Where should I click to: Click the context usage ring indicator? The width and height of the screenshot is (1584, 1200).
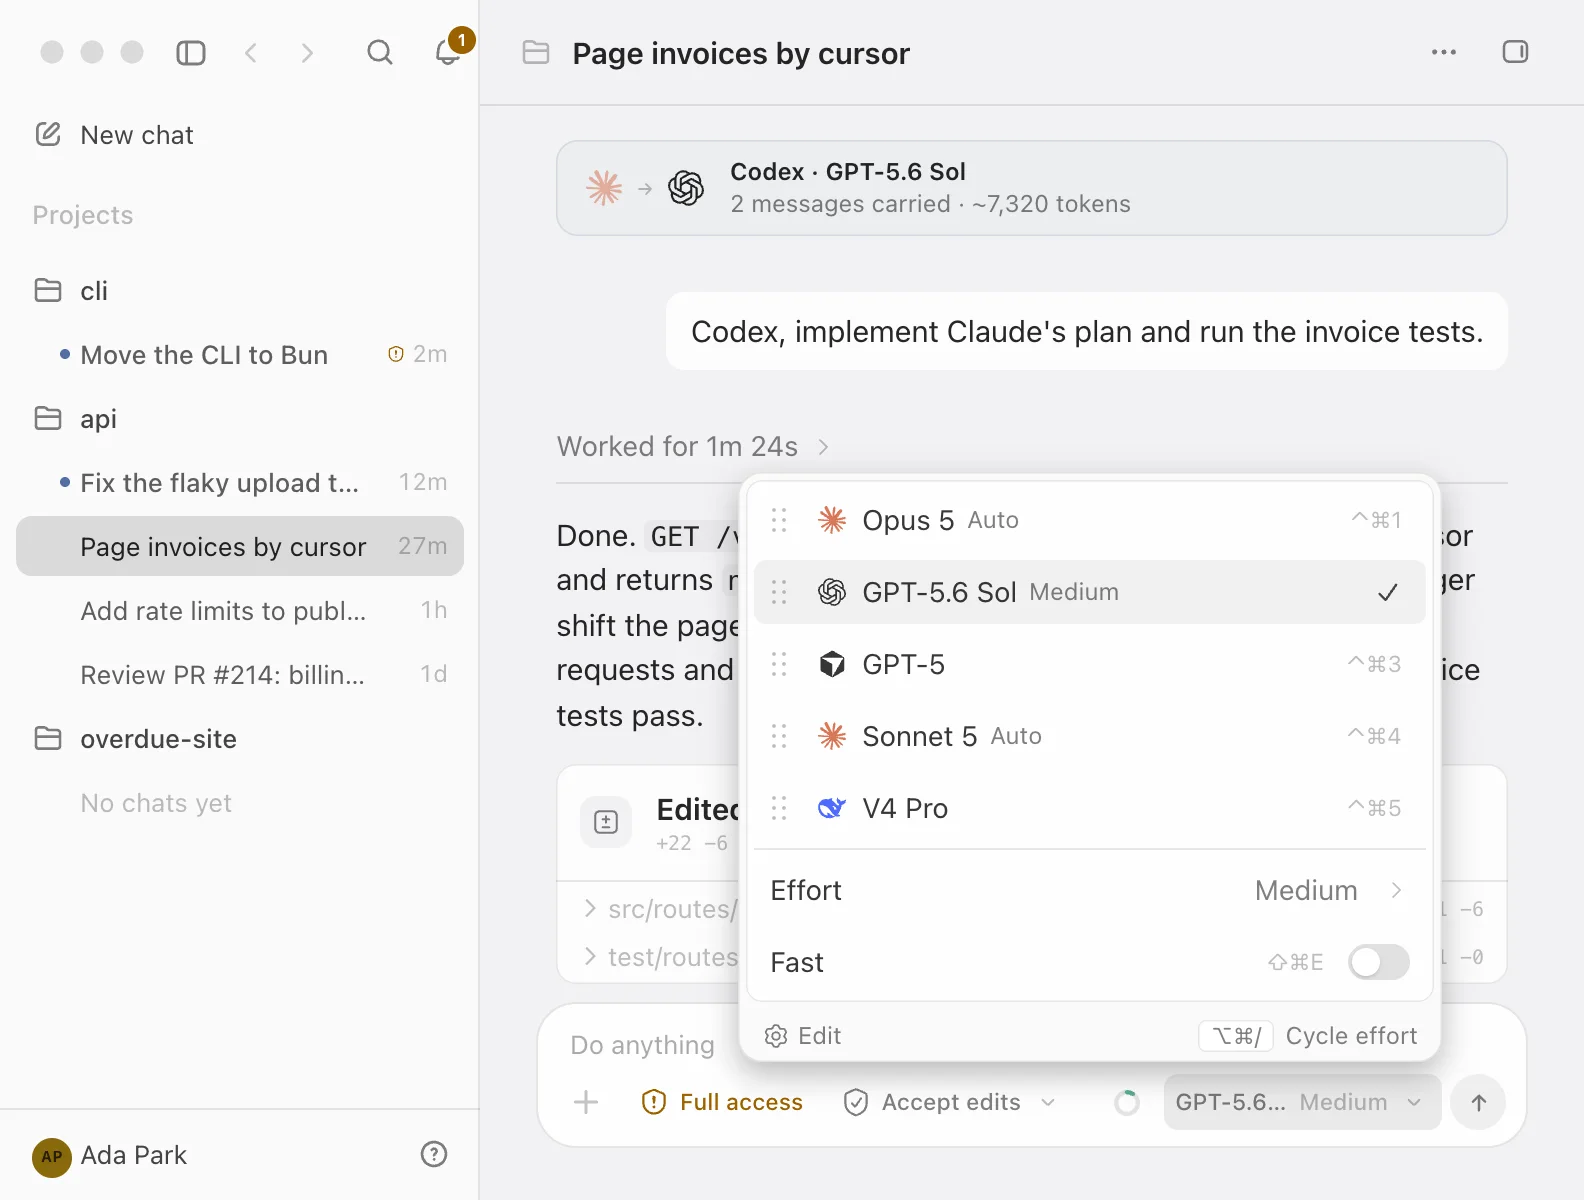click(1127, 1102)
